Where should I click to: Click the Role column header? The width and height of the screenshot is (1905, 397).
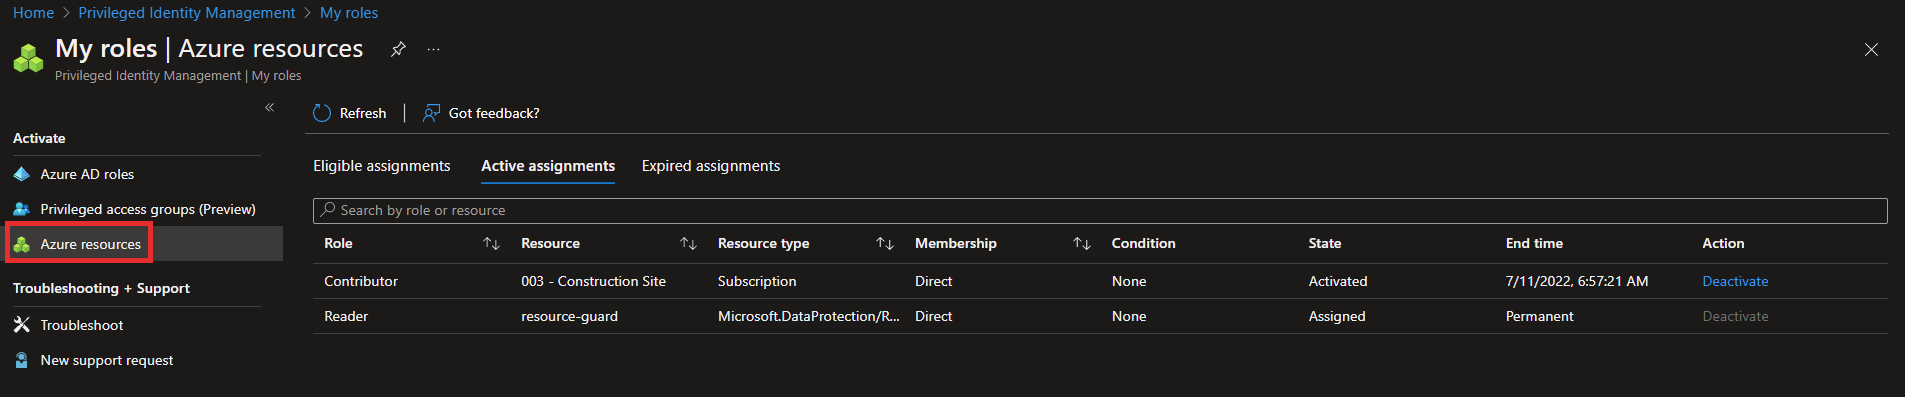pos(338,243)
